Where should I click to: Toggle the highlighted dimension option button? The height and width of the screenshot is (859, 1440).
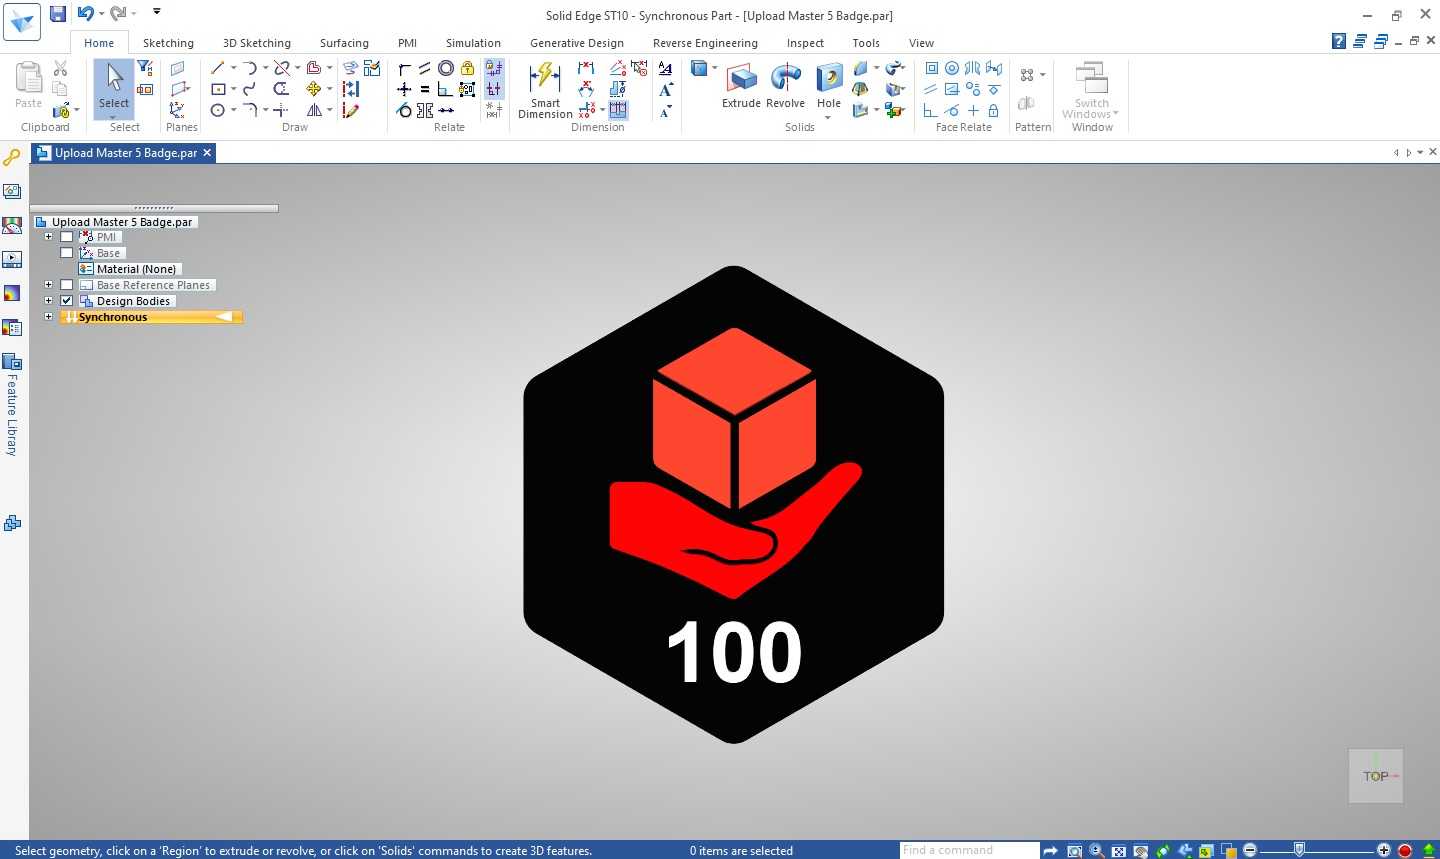pyautogui.click(x=618, y=110)
